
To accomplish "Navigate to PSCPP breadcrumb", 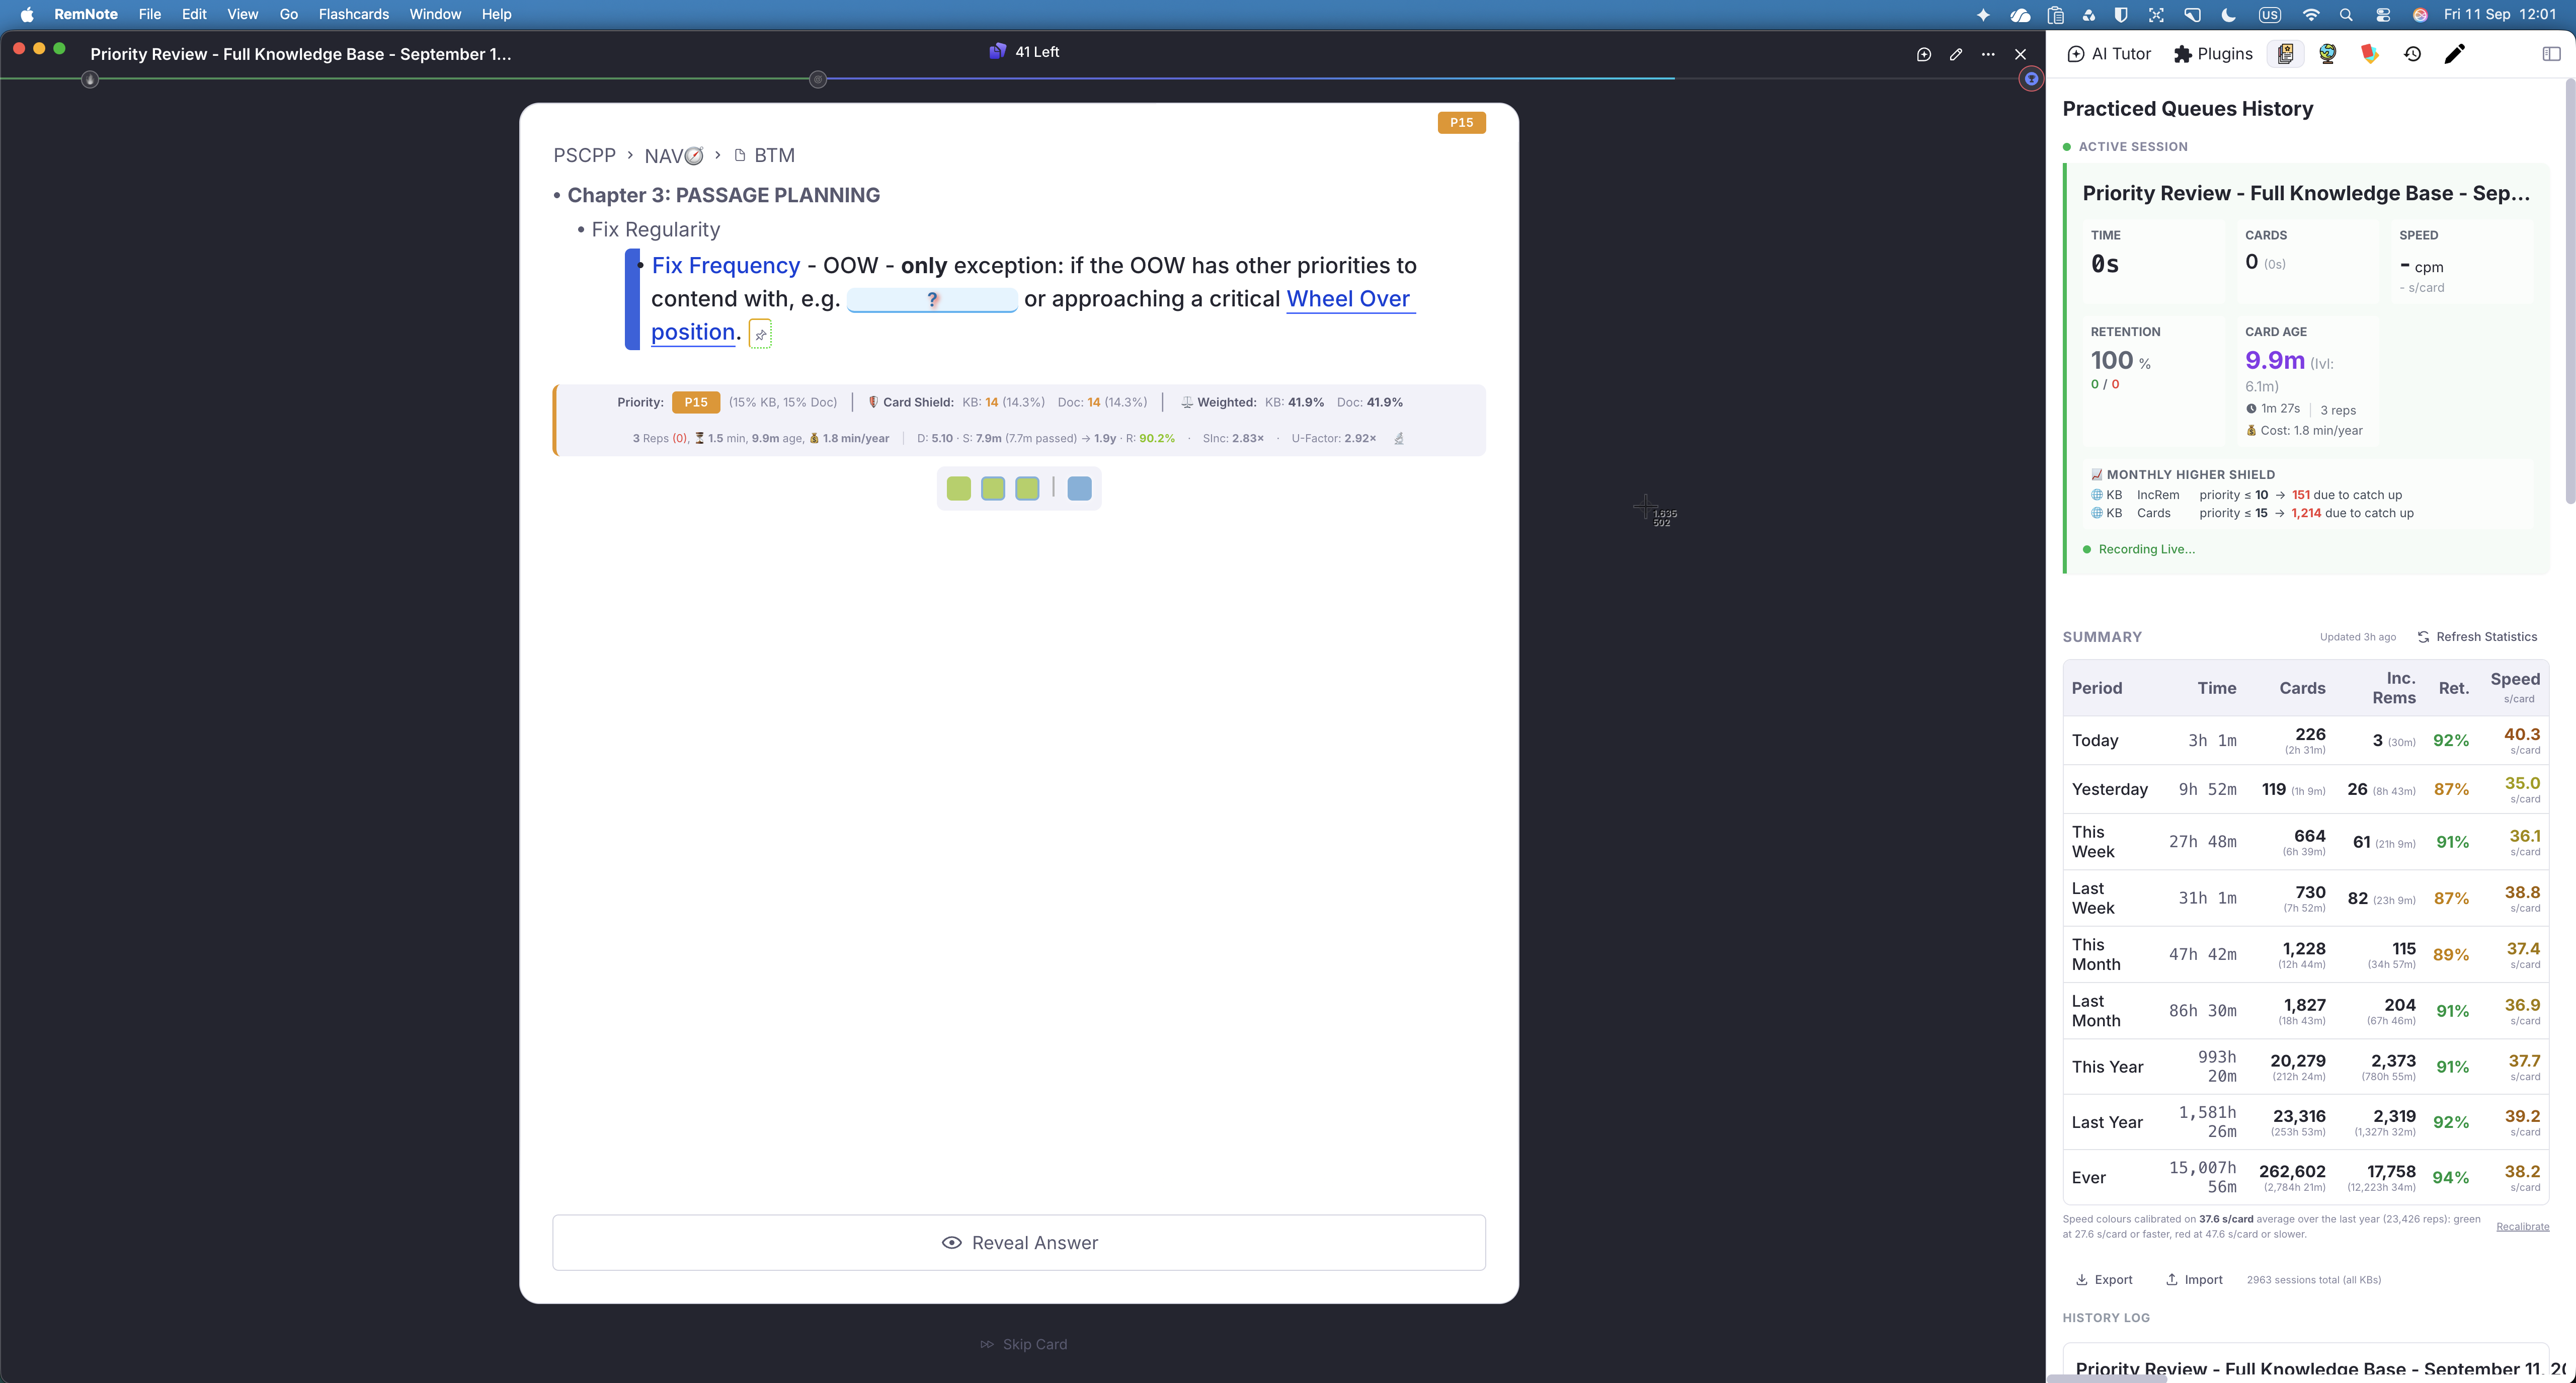I will [585, 155].
